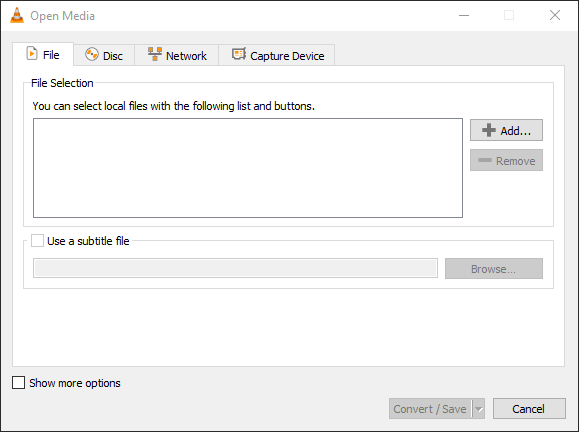Image resolution: width=579 pixels, height=432 pixels.
Task: Click the Browse... subtitle button
Action: pyautogui.click(x=494, y=269)
